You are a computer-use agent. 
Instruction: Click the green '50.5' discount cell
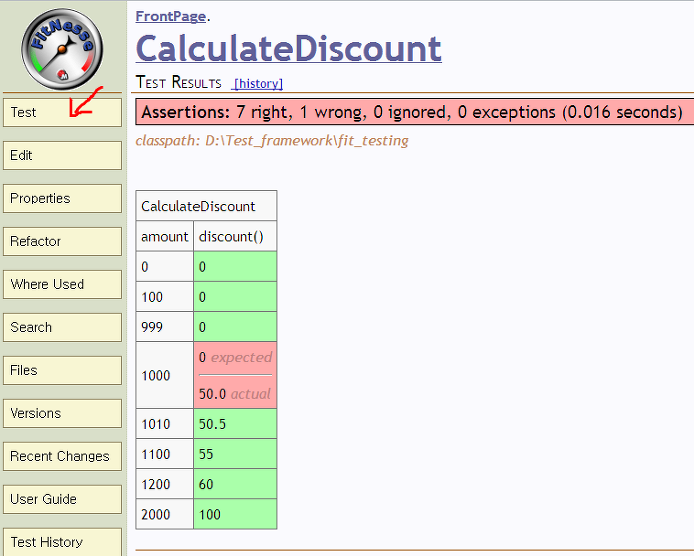click(x=235, y=424)
